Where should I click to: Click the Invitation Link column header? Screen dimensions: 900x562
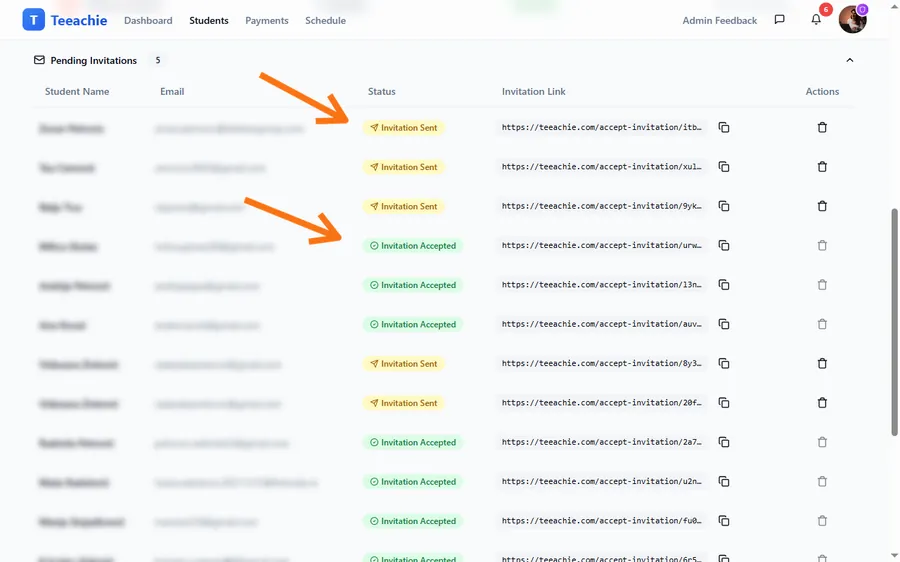pyautogui.click(x=533, y=91)
